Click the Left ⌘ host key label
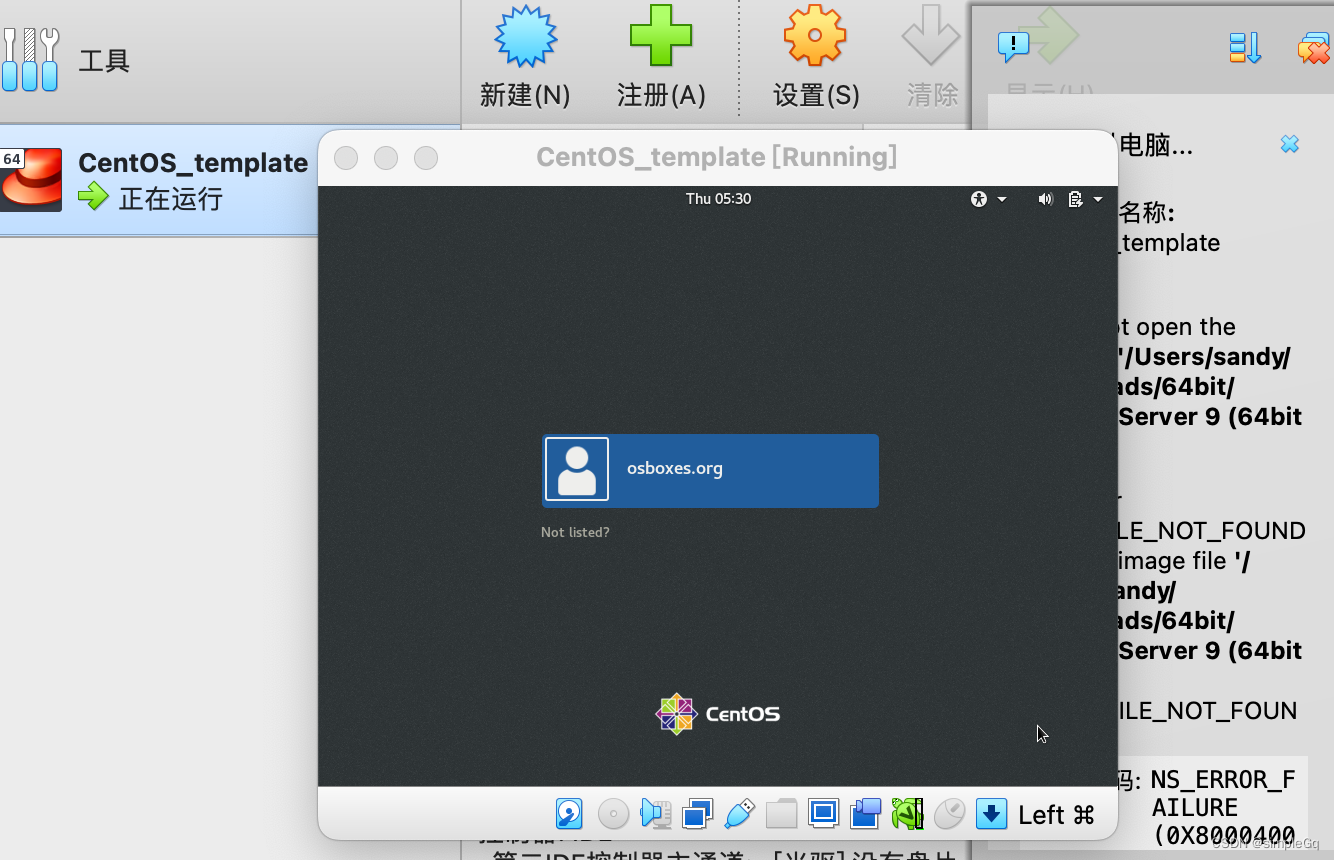Image resolution: width=1334 pixels, height=860 pixels. pos(1057,815)
